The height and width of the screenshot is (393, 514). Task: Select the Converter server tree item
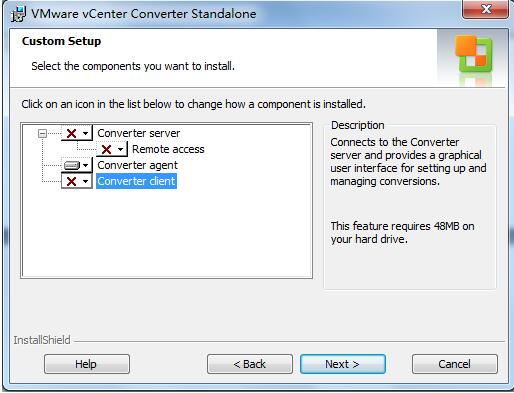point(138,133)
